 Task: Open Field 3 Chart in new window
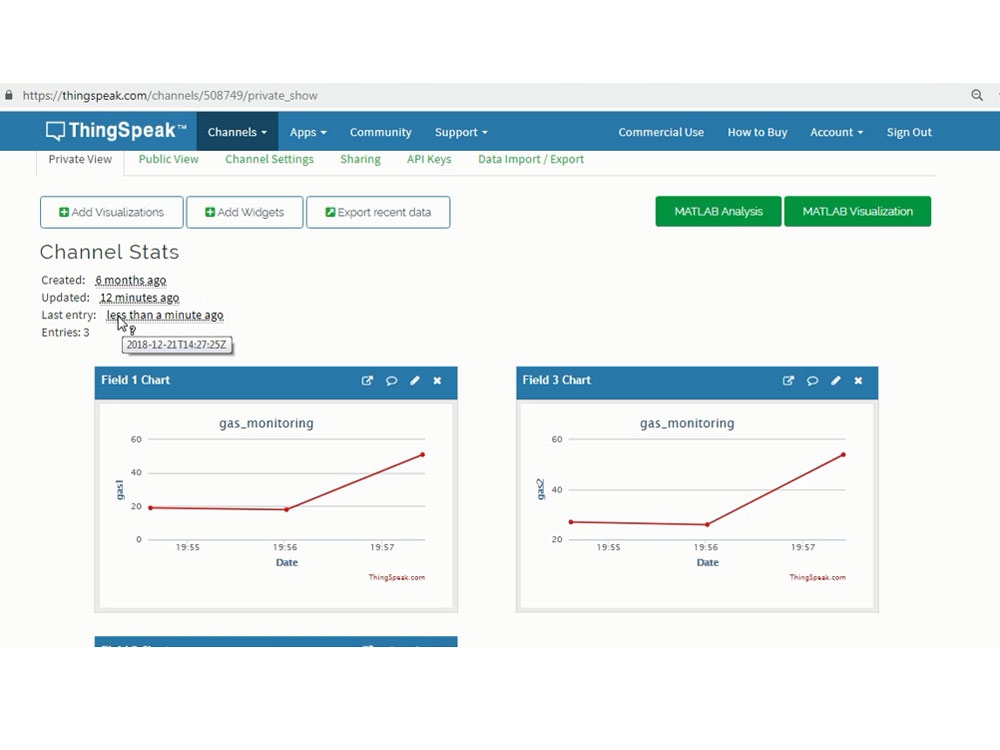pyautogui.click(x=788, y=380)
